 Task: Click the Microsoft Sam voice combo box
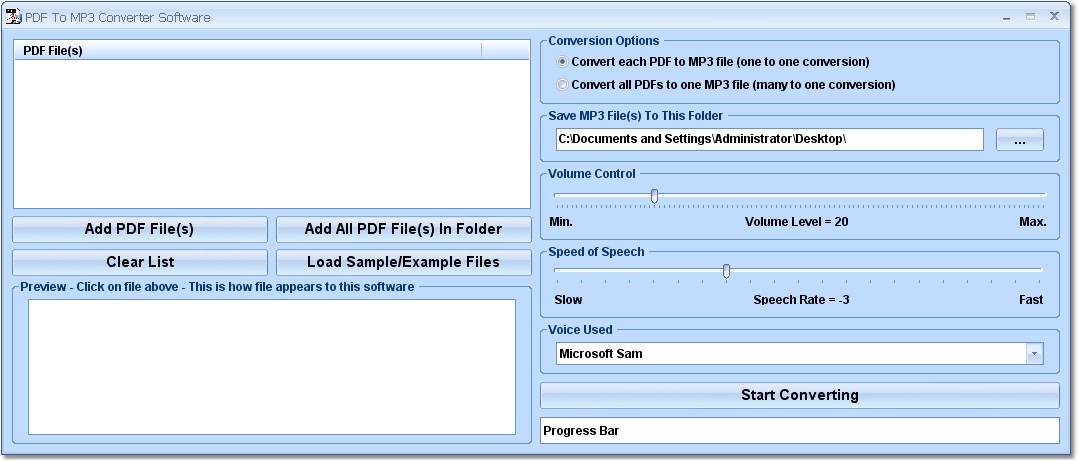(790, 354)
